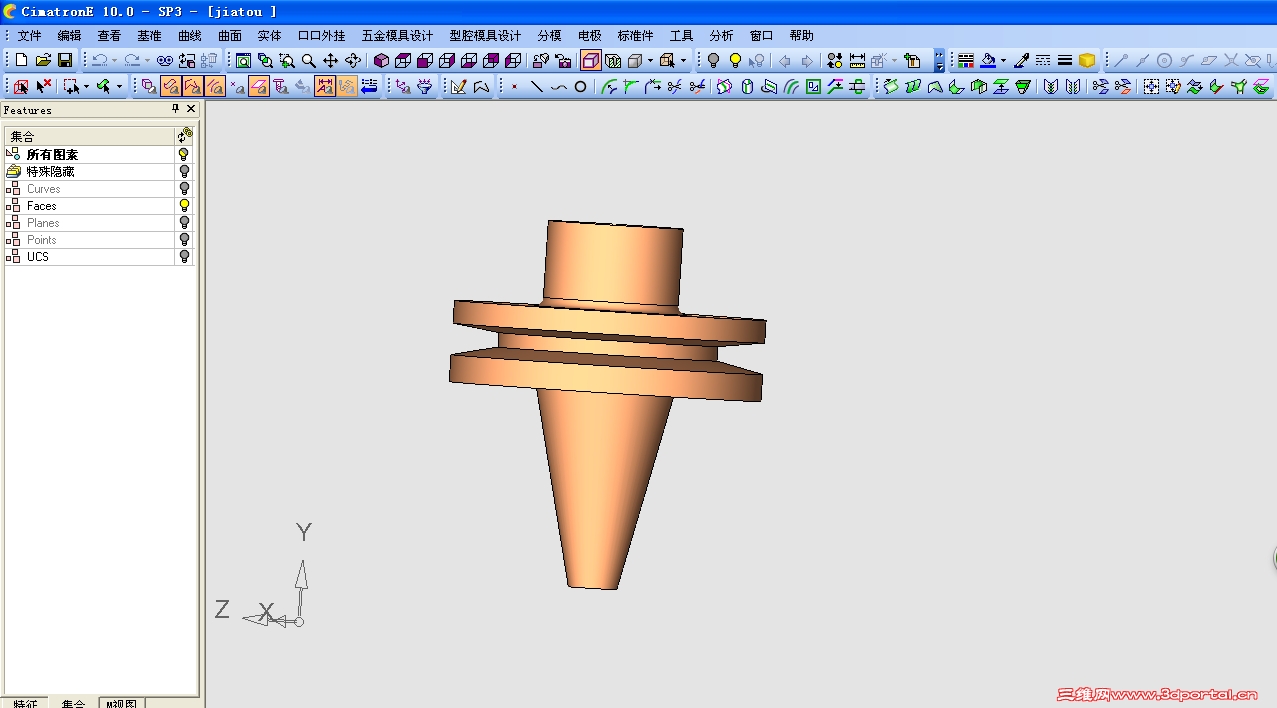This screenshot has width=1277, height=708.
Task: Open the Undo history dropdown arrow
Action: tap(114, 60)
